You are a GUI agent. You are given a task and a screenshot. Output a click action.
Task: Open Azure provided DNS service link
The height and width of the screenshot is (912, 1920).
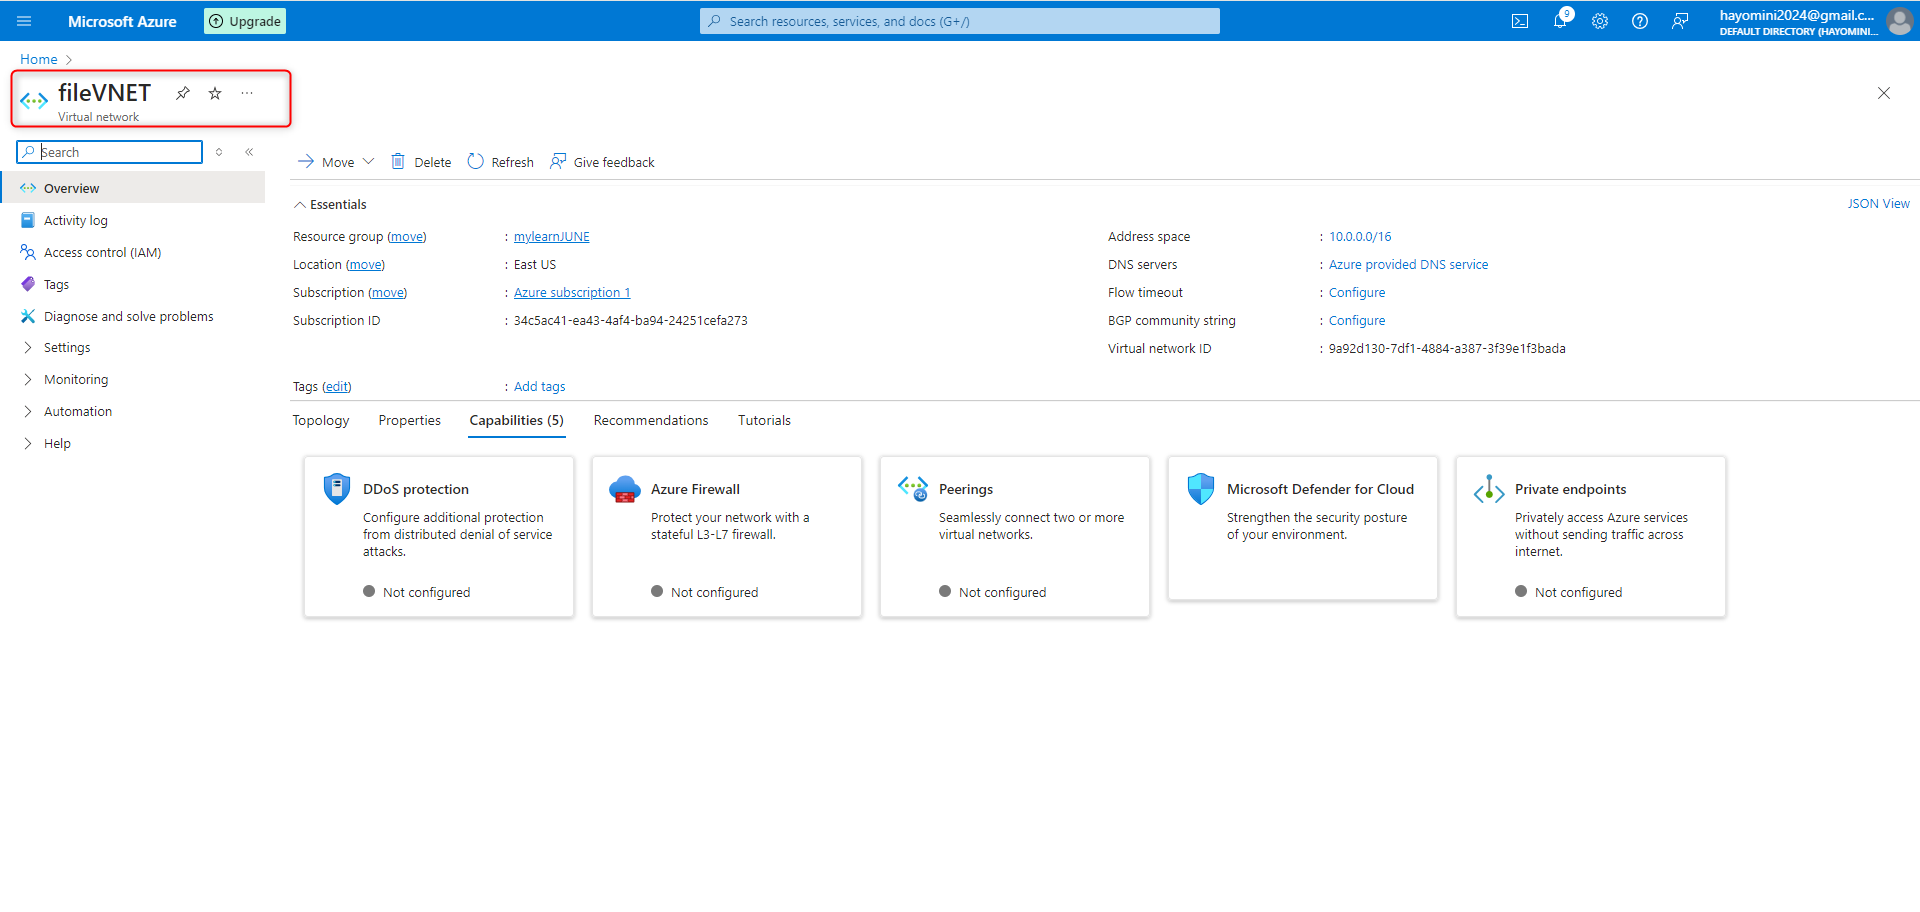1409,265
